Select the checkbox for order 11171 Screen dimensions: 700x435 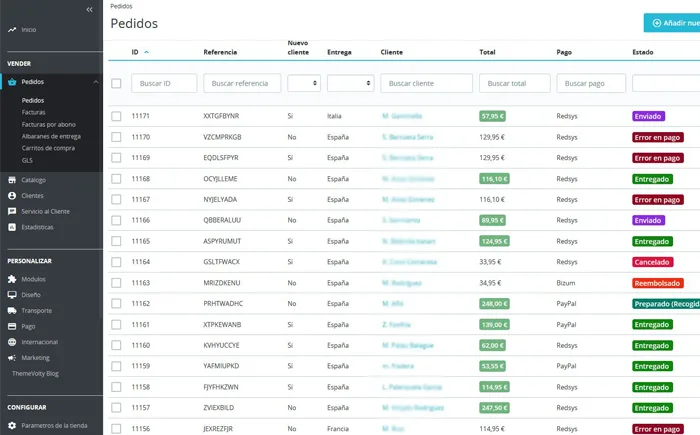[x=117, y=116]
